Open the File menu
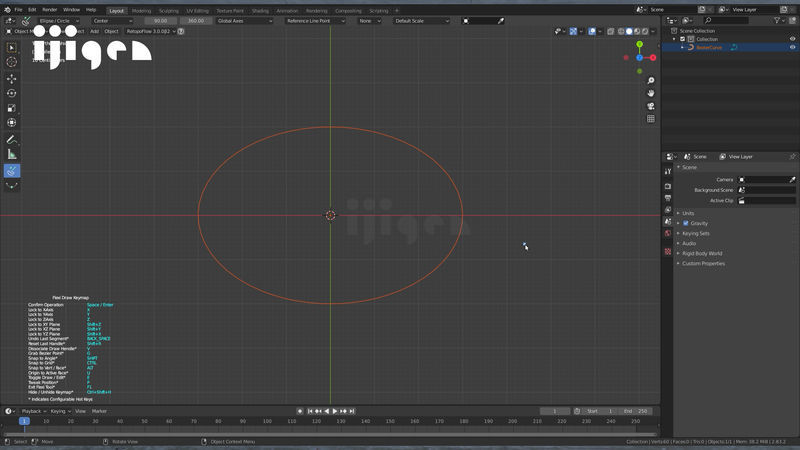 pos(18,10)
